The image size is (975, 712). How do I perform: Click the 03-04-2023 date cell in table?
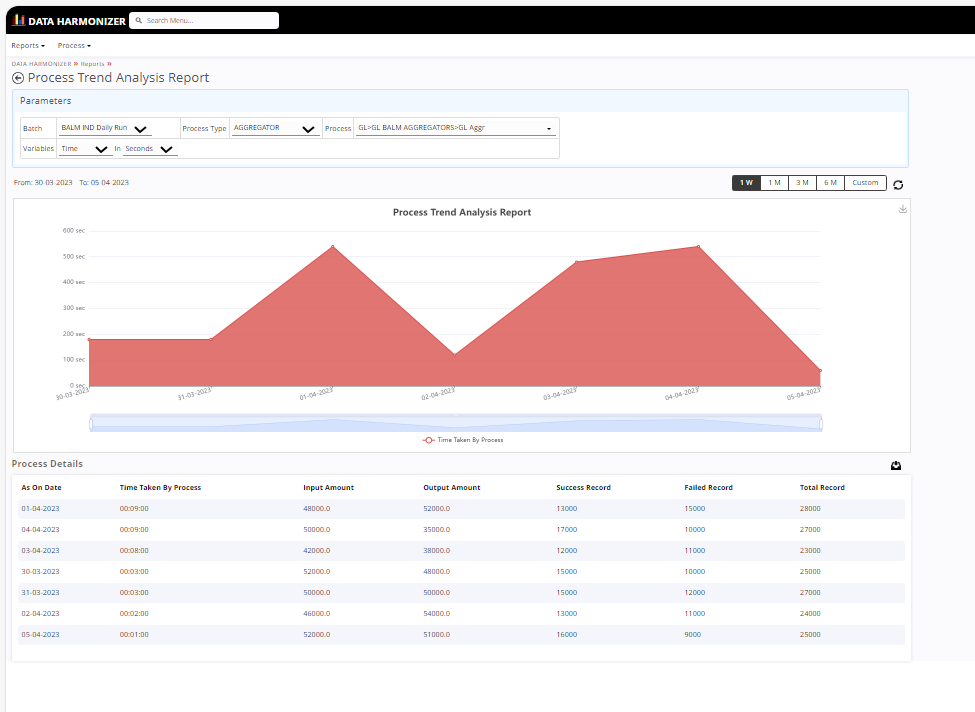click(40, 550)
